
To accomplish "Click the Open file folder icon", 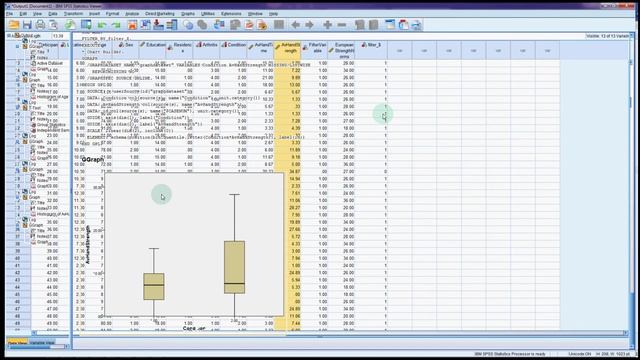I will (14, 25).
